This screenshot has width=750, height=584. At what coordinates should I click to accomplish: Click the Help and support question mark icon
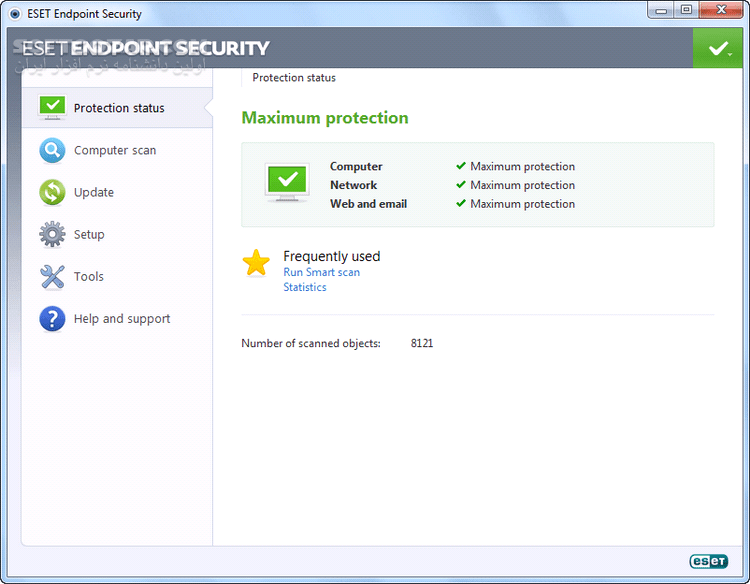pos(52,319)
